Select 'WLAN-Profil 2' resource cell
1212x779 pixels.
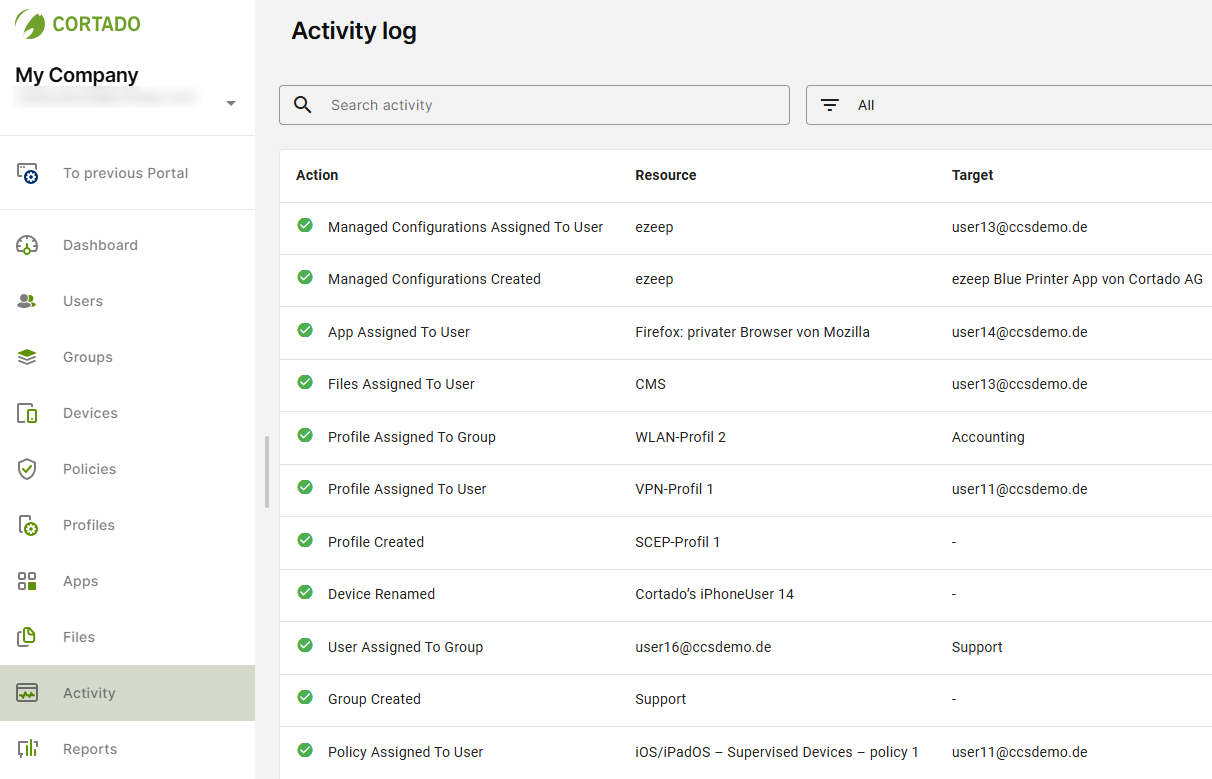point(681,437)
